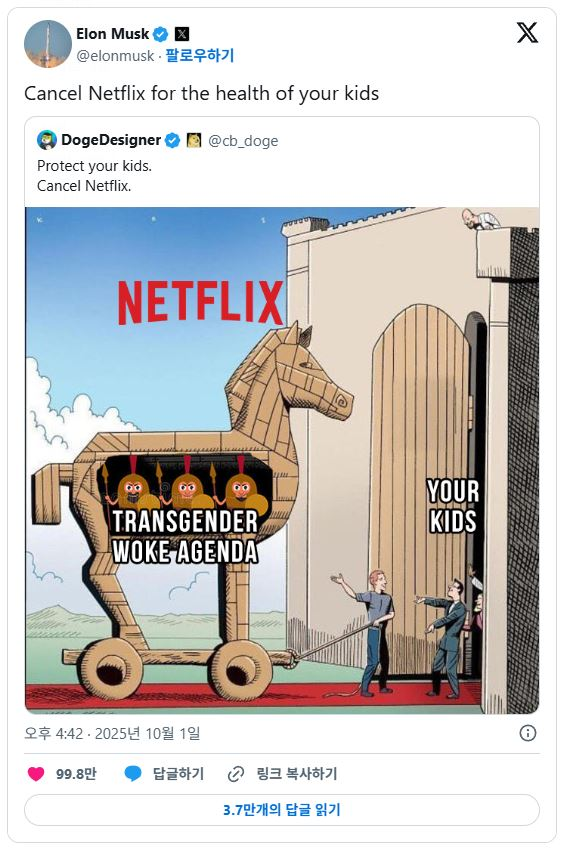Read 3.7만 replies button
This screenshot has height=848, width=565.
pyautogui.click(x=282, y=810)
